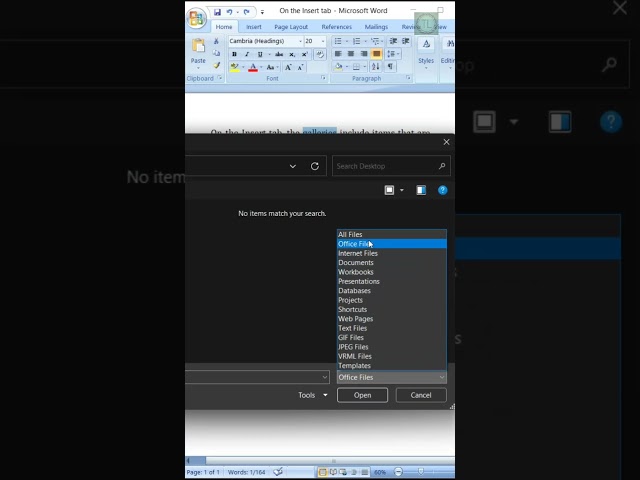Show or hide paragraph marks
This screenshot has width=640, height=480.
point(391,67)
